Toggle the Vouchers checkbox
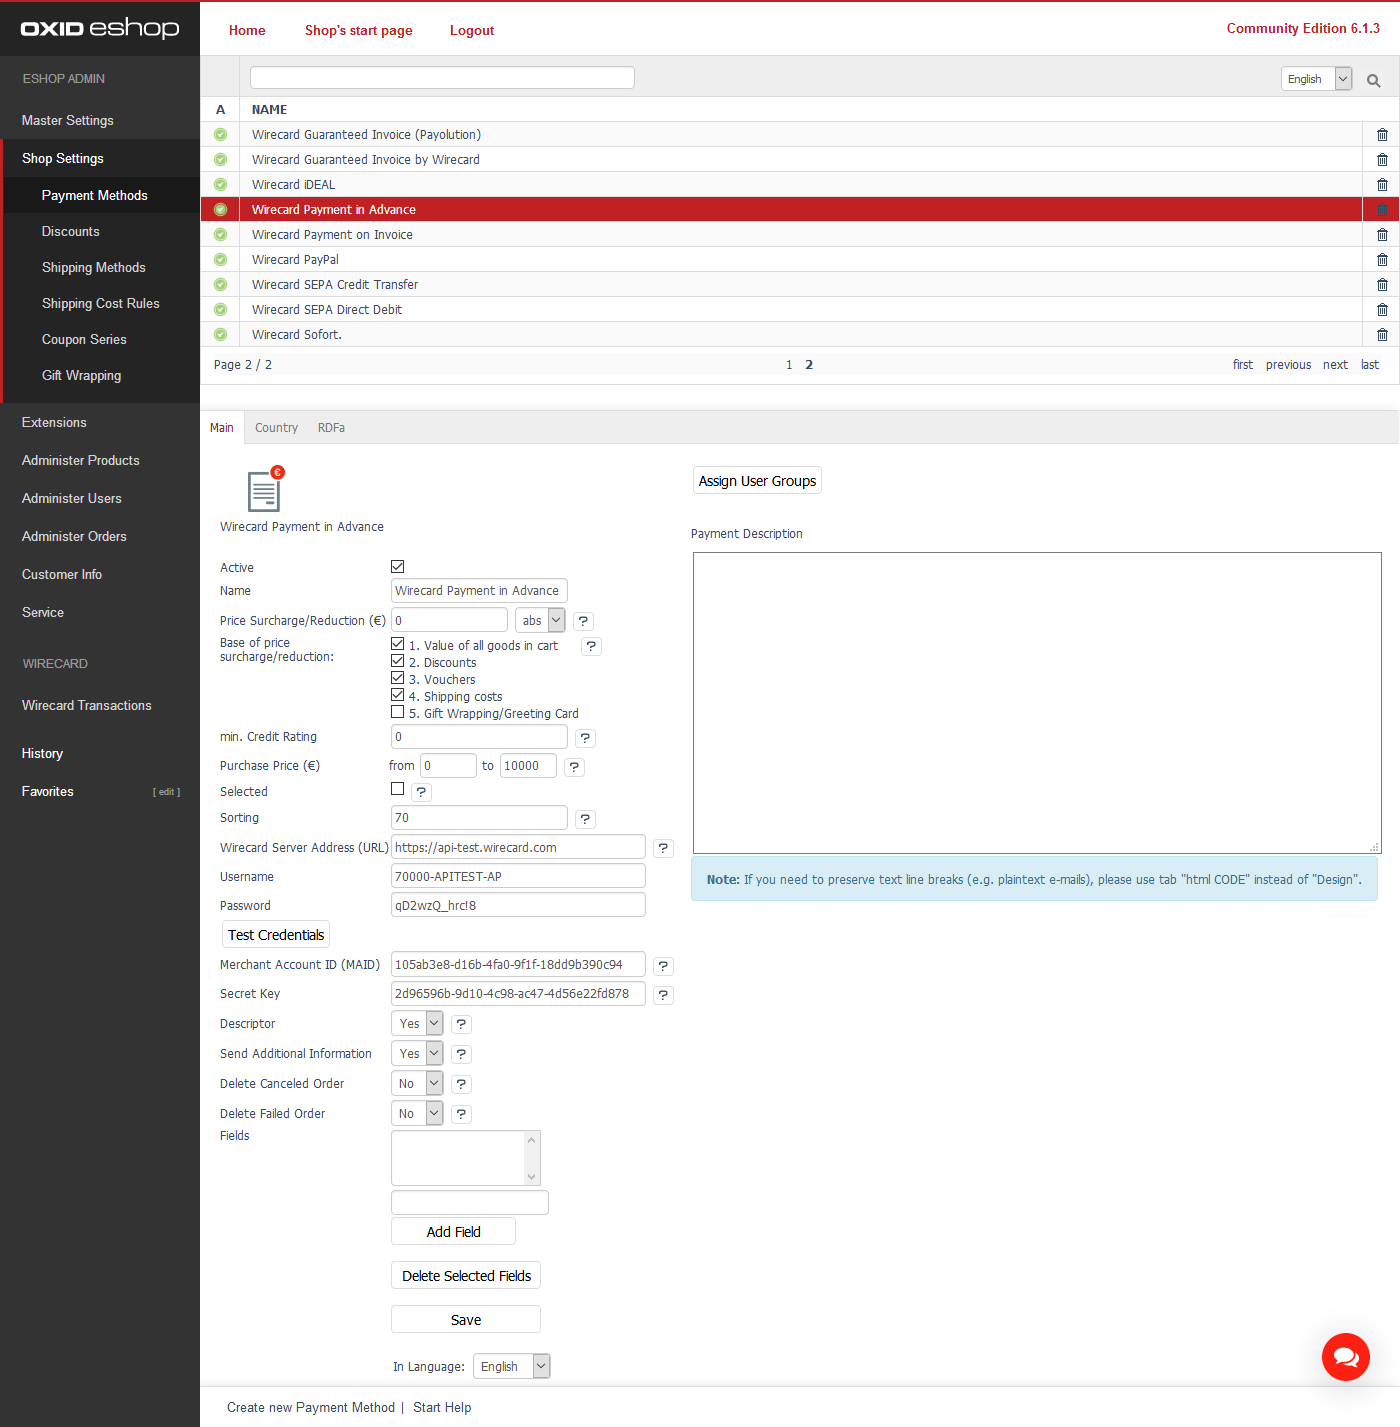 [x=398, y=678]
